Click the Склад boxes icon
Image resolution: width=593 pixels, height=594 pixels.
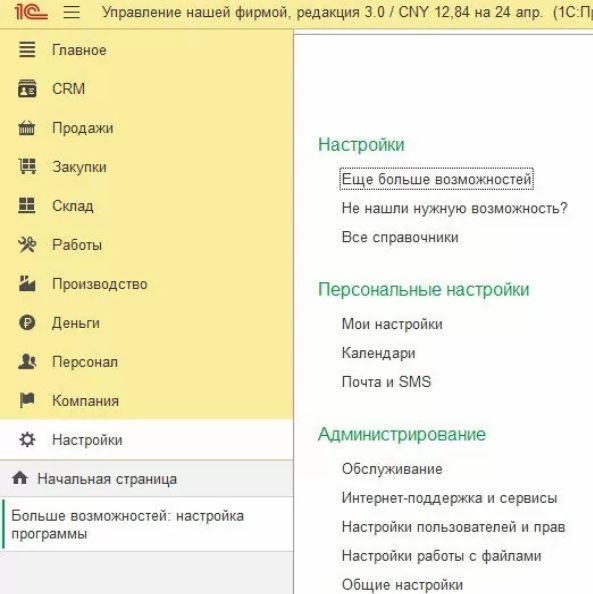click(27, 206)
